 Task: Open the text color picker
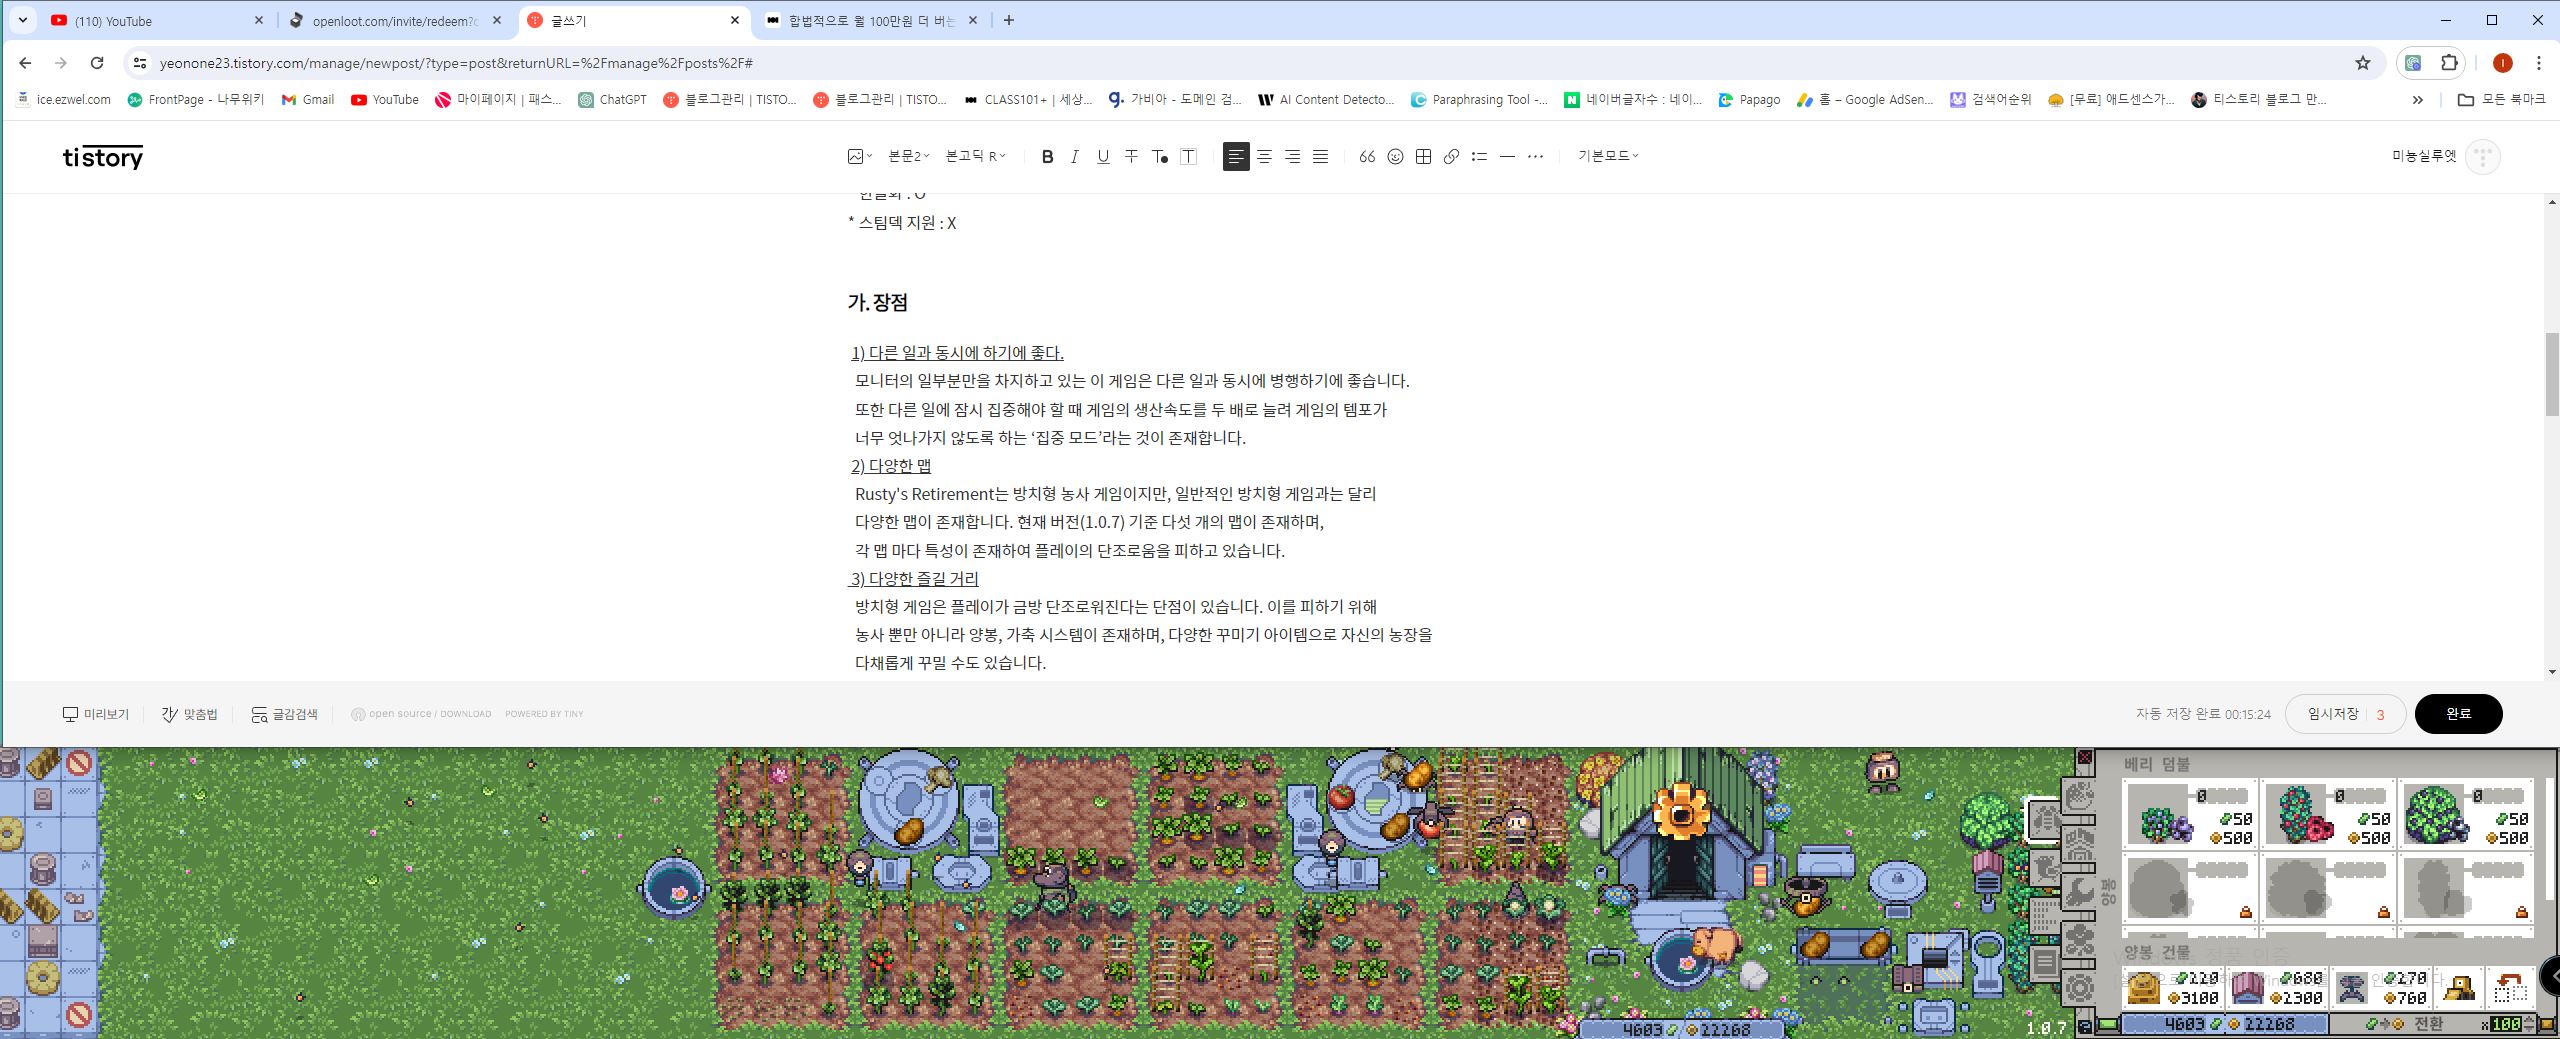point(1160,156)
